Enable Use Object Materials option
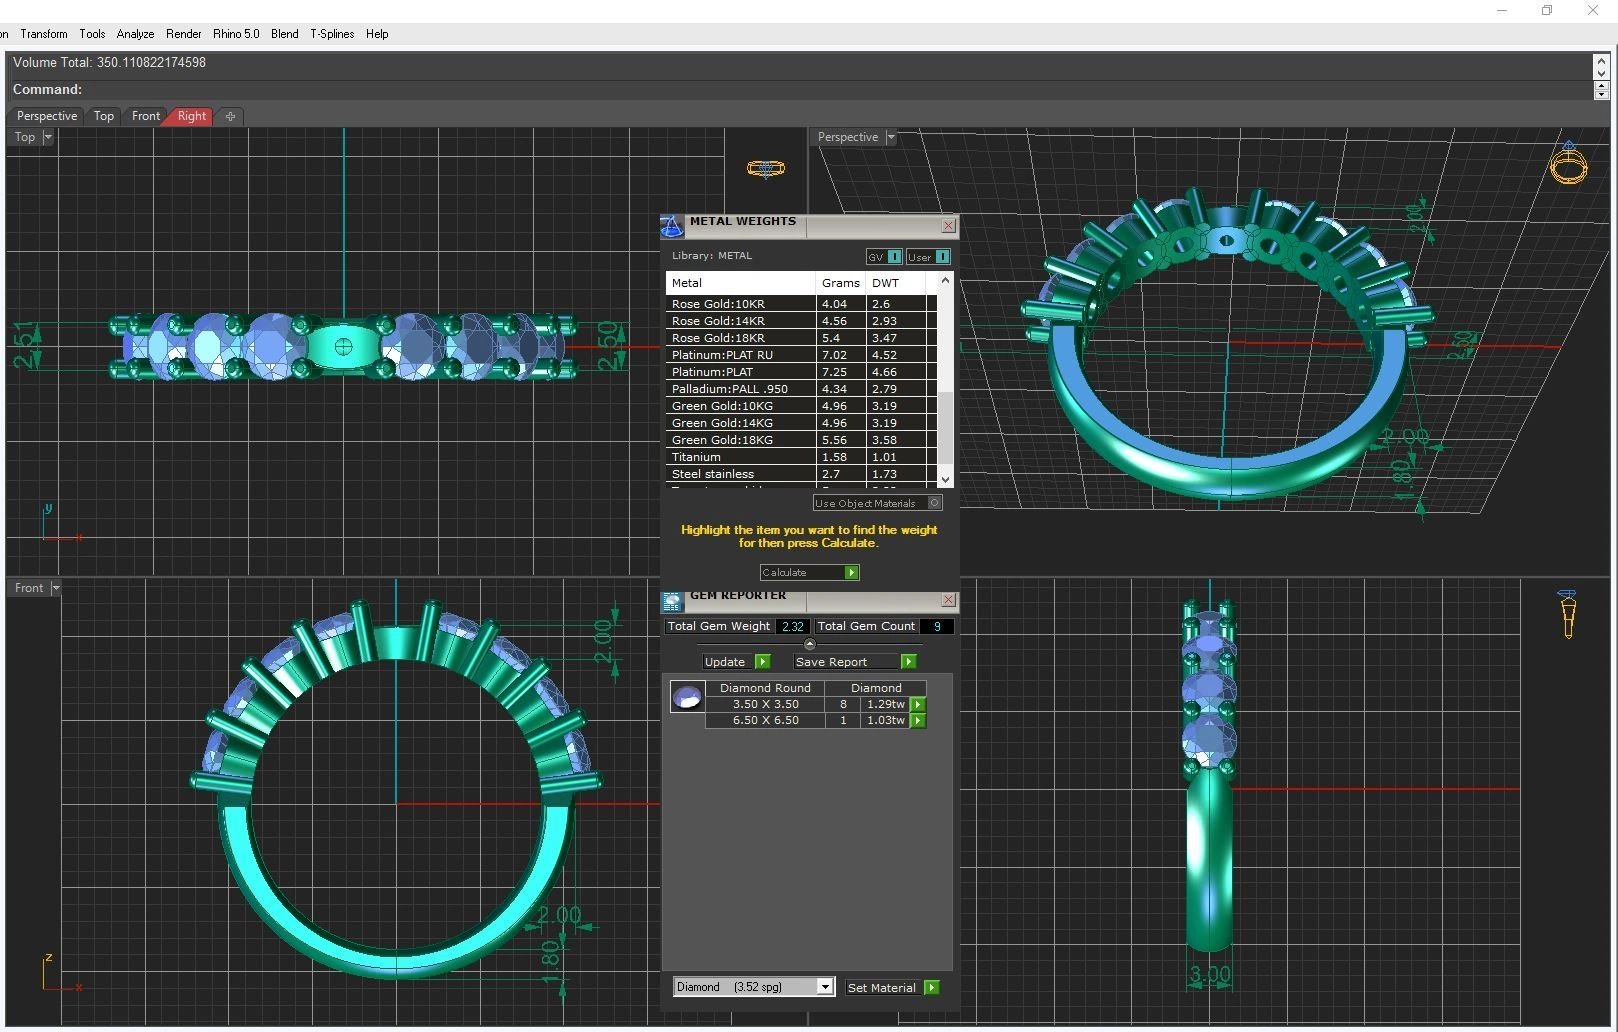The width and height of the screenshot is (1618, 1032). [x=934, y=503]
